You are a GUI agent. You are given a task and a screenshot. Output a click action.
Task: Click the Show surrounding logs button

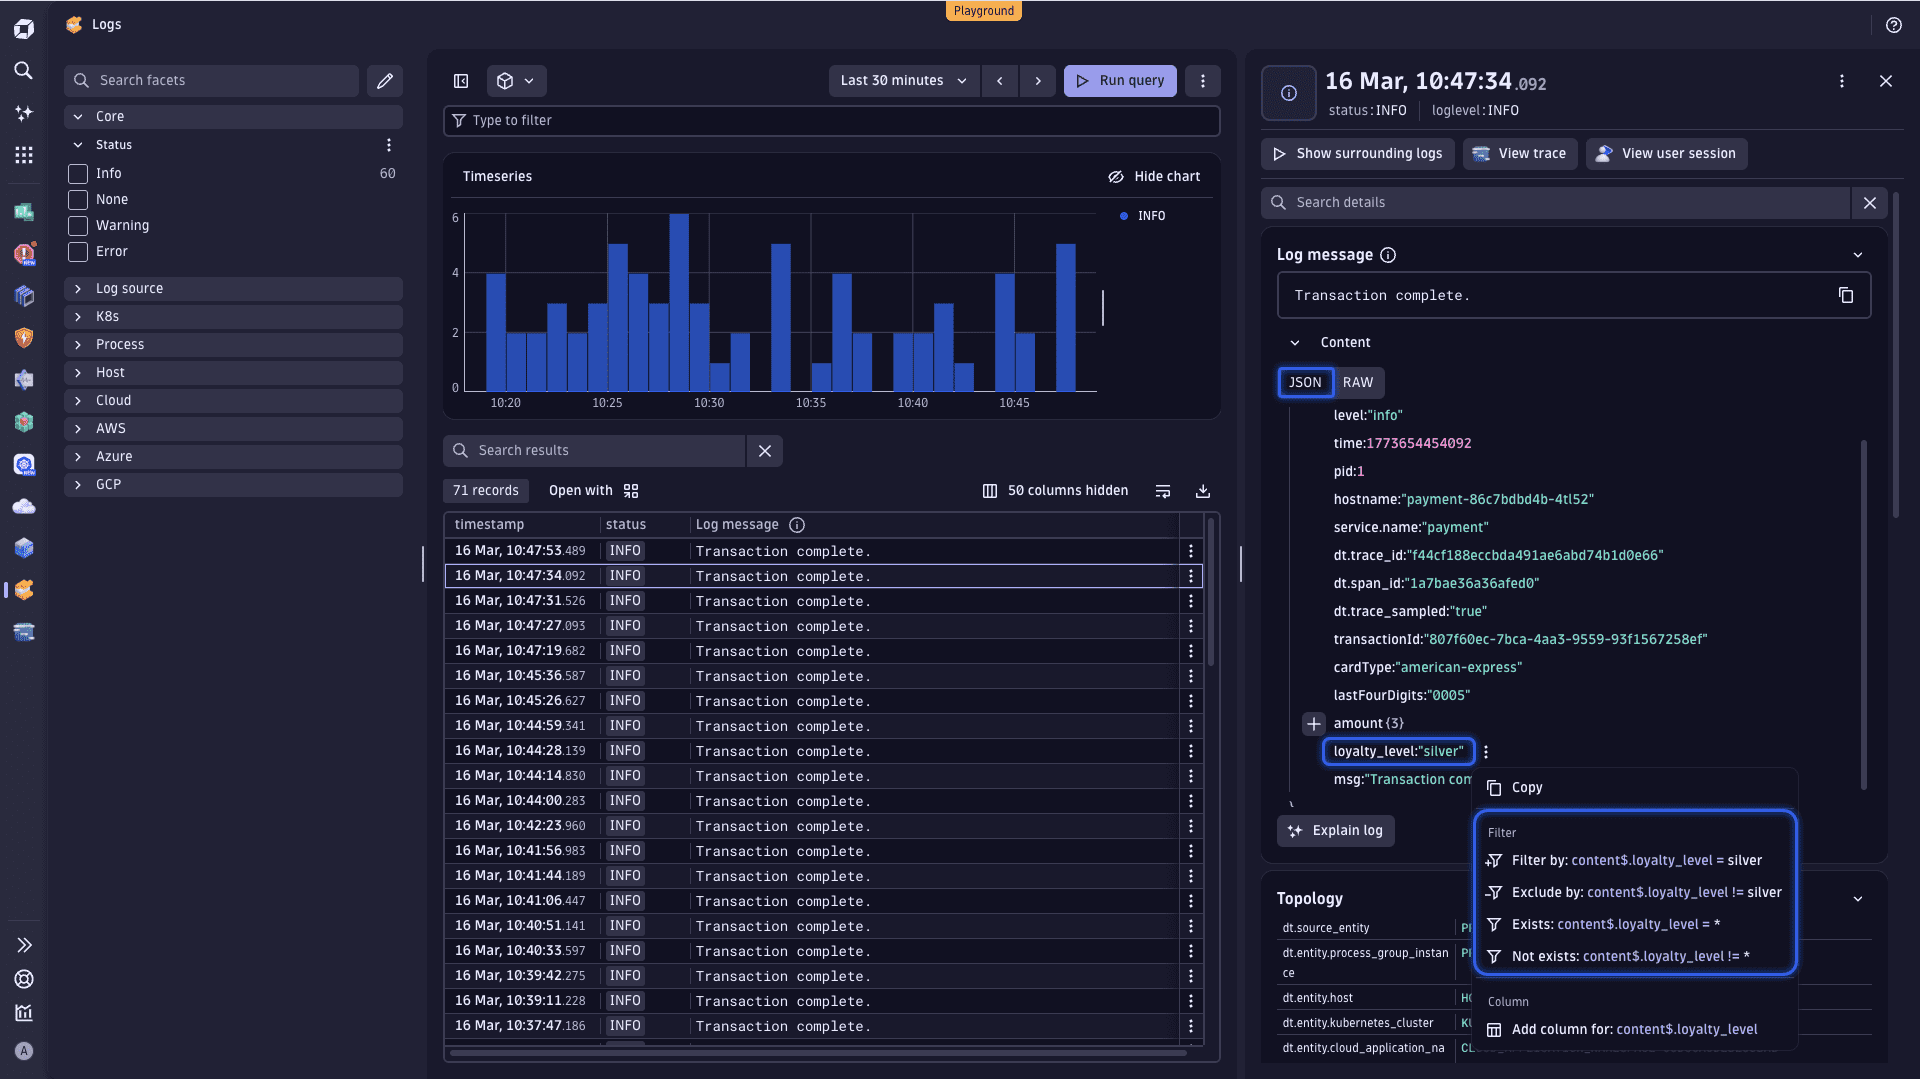point(1357,153)
